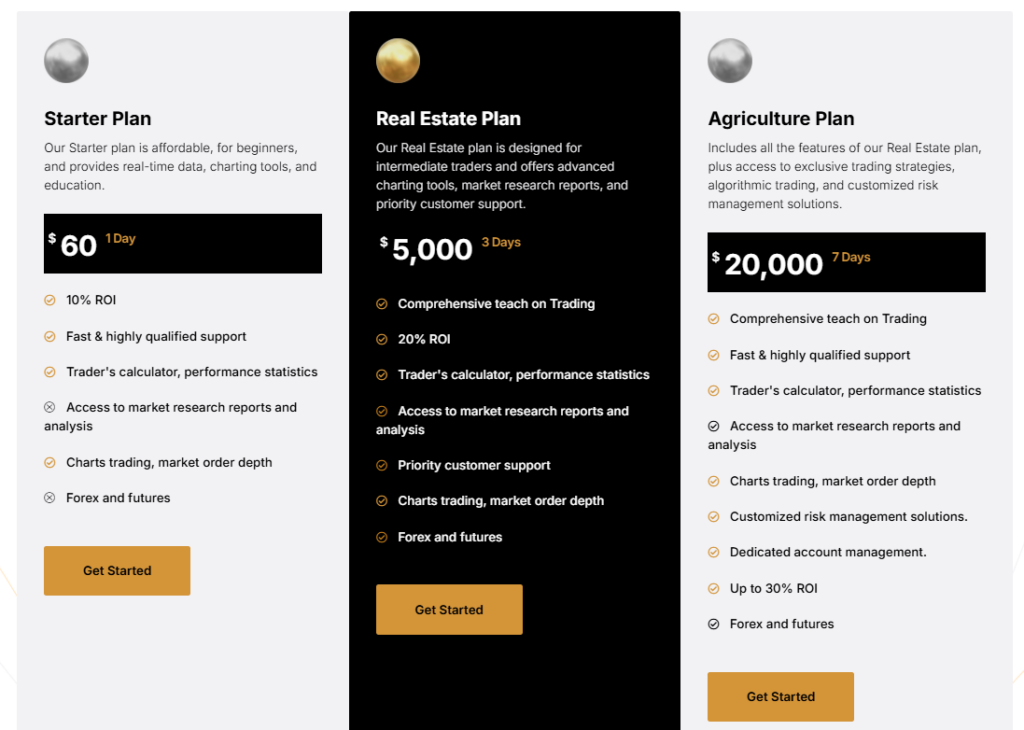Click the Real Estate Plan gold coin icon
This screenshot has height=730, width=1024.
(x=398, y=61)
